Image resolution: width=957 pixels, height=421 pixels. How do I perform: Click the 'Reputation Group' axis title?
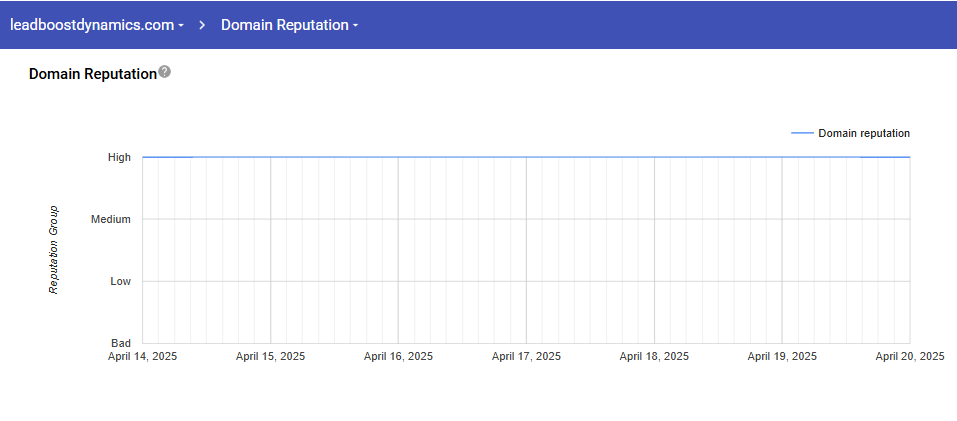pyautogui.click(x=54, y=250)
